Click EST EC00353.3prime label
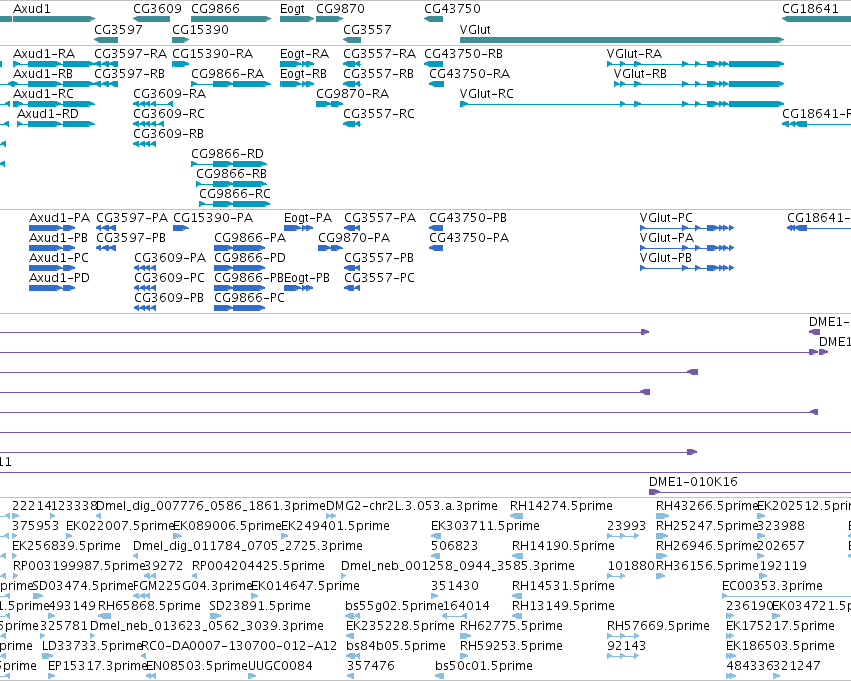851x681 pixels. 772,586
